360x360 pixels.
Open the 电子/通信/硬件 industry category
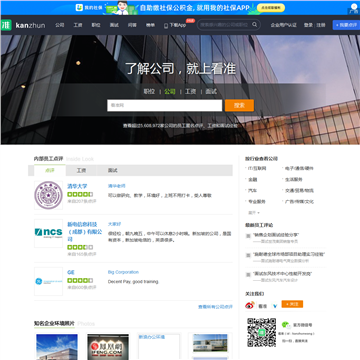tap(299, 168)
